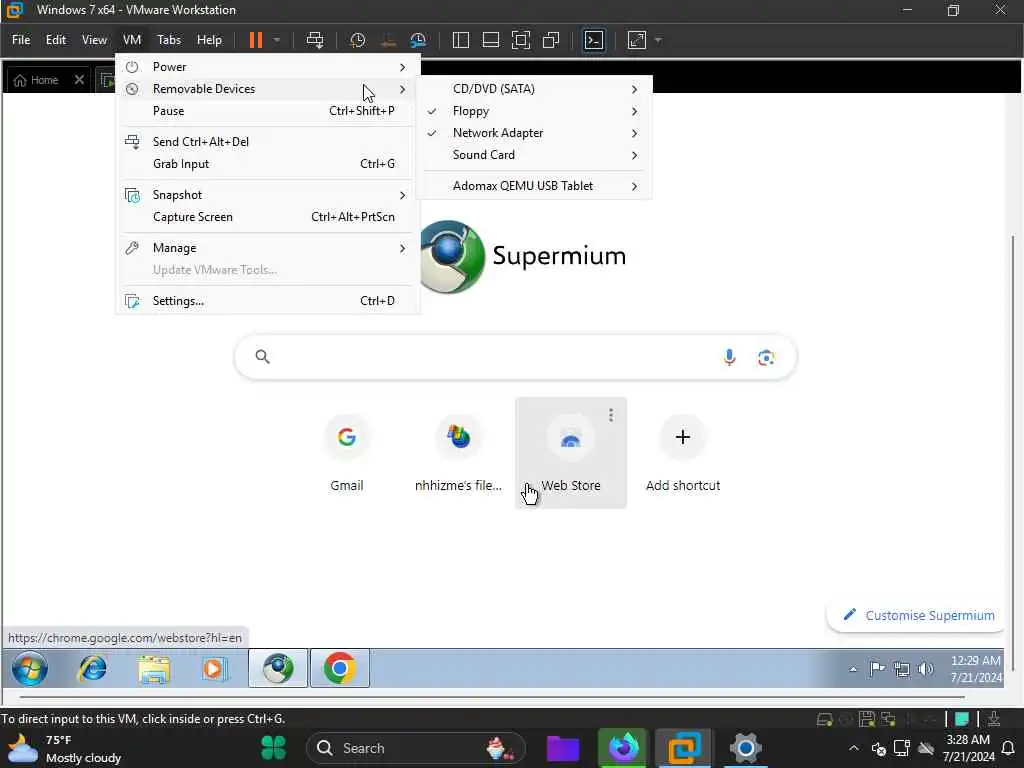Screen dimensions: 1024x768
Task: Open the host Widgets weather button
Action: pos(63,748)
